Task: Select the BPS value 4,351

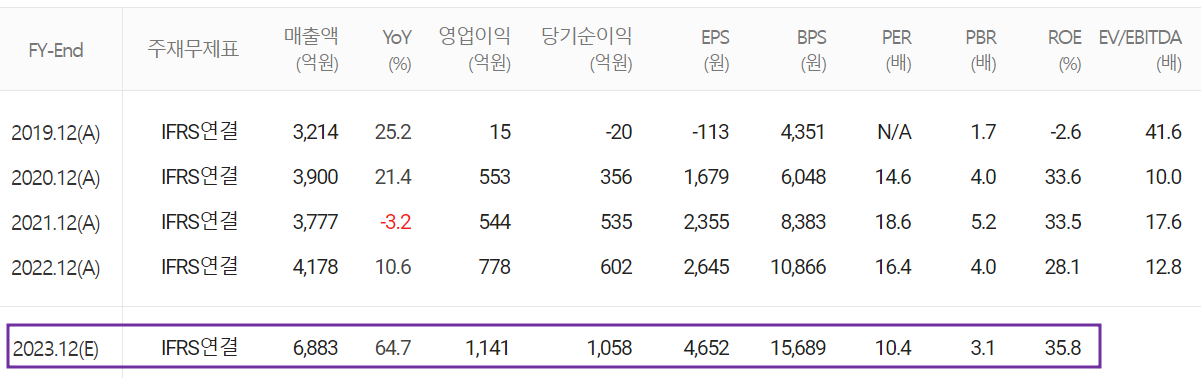Action: [804, 132]
